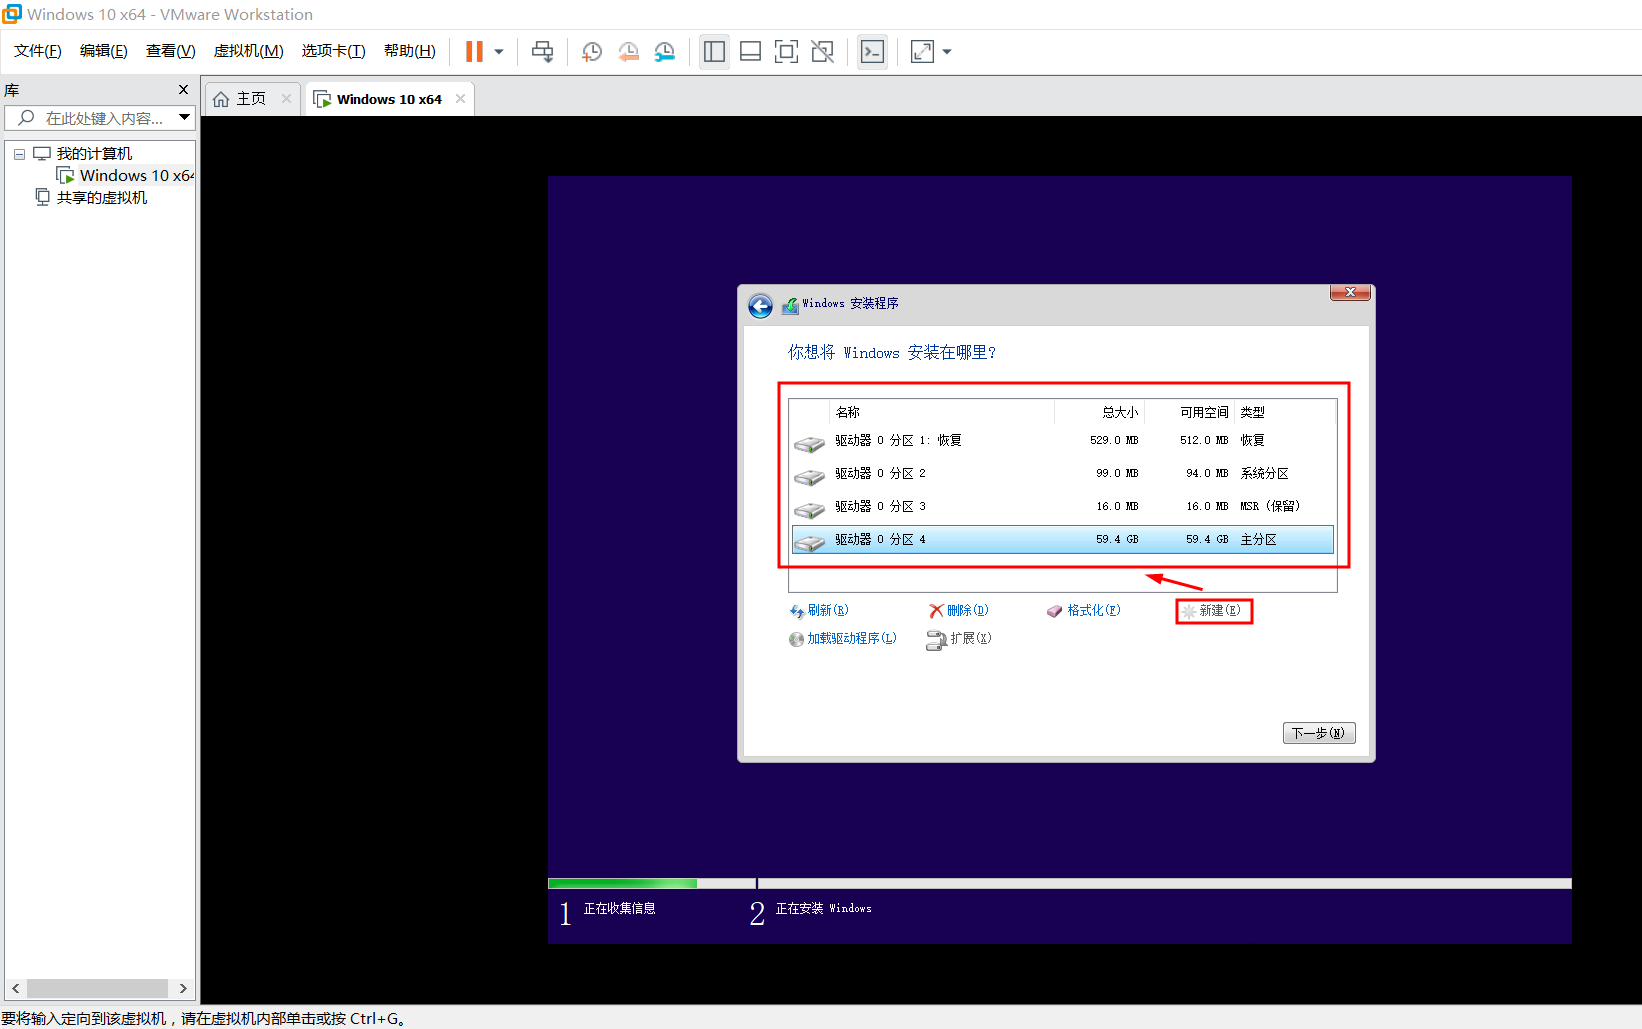This screenshot has height=1029, width=1642.
Task: Click the 删除(D) link
Action: coord(958,610)
